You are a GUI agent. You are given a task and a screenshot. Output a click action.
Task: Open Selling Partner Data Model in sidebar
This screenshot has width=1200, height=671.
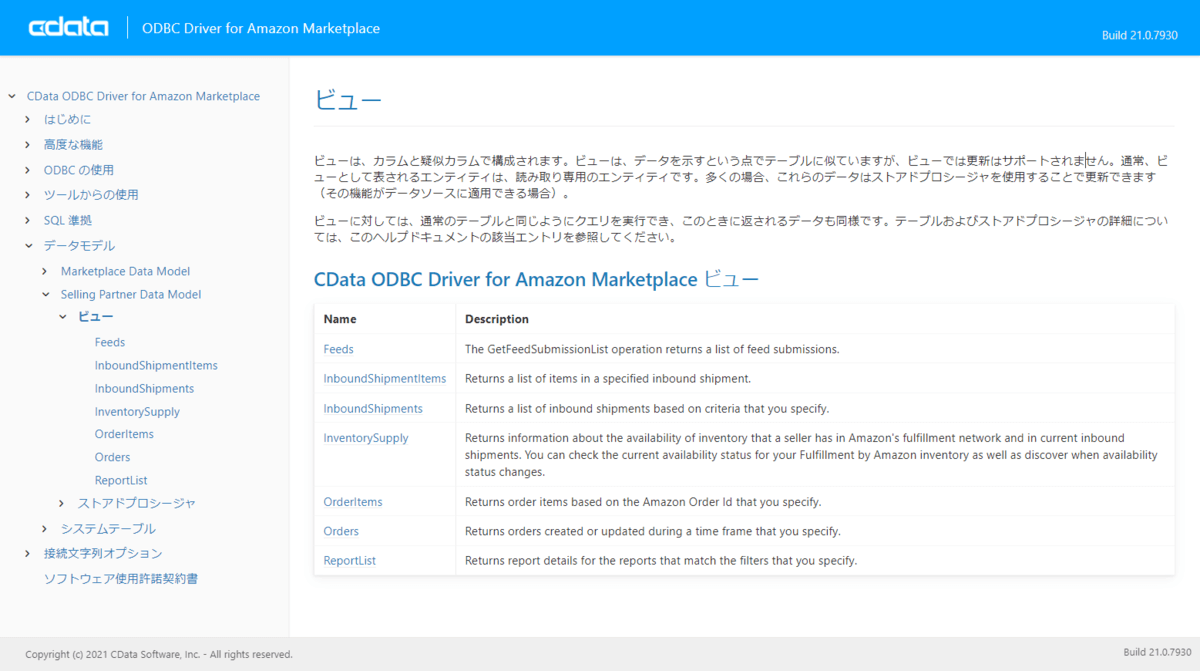click(x=131, y=295)
